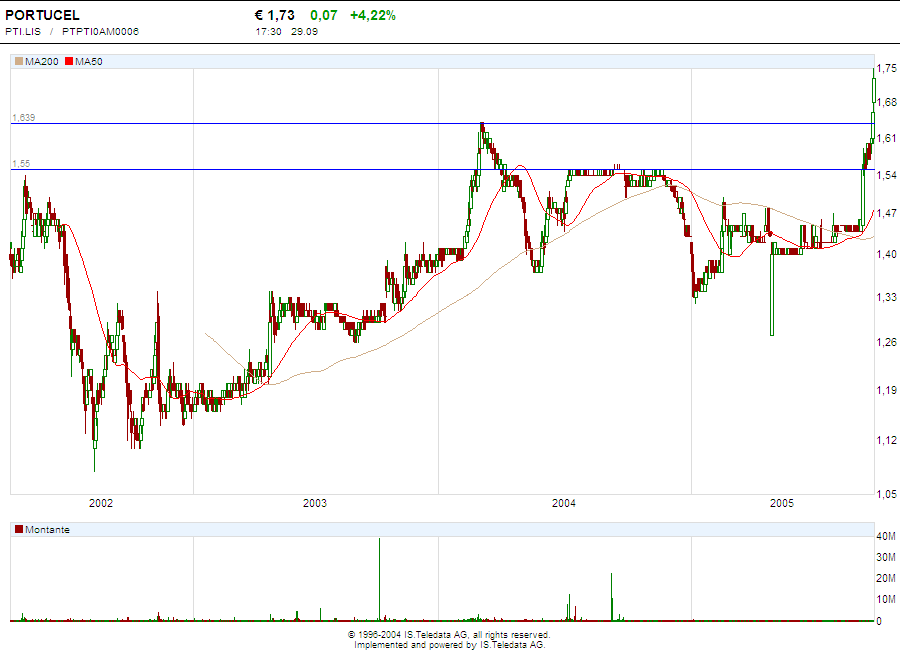The width and height of the screenshot is (900, 650).
Task: Select the PTI.LIS ticker text
Action: tap(23, 32)
